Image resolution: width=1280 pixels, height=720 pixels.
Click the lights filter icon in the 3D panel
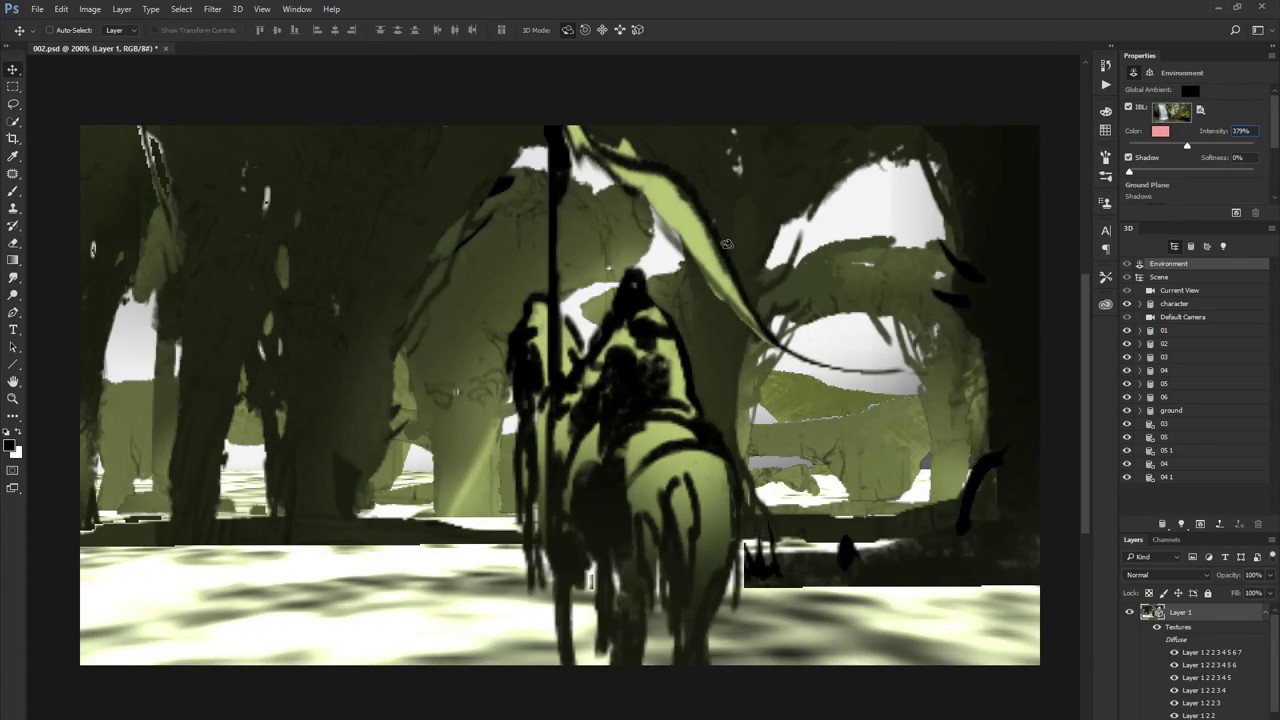tap(1224, 248)
